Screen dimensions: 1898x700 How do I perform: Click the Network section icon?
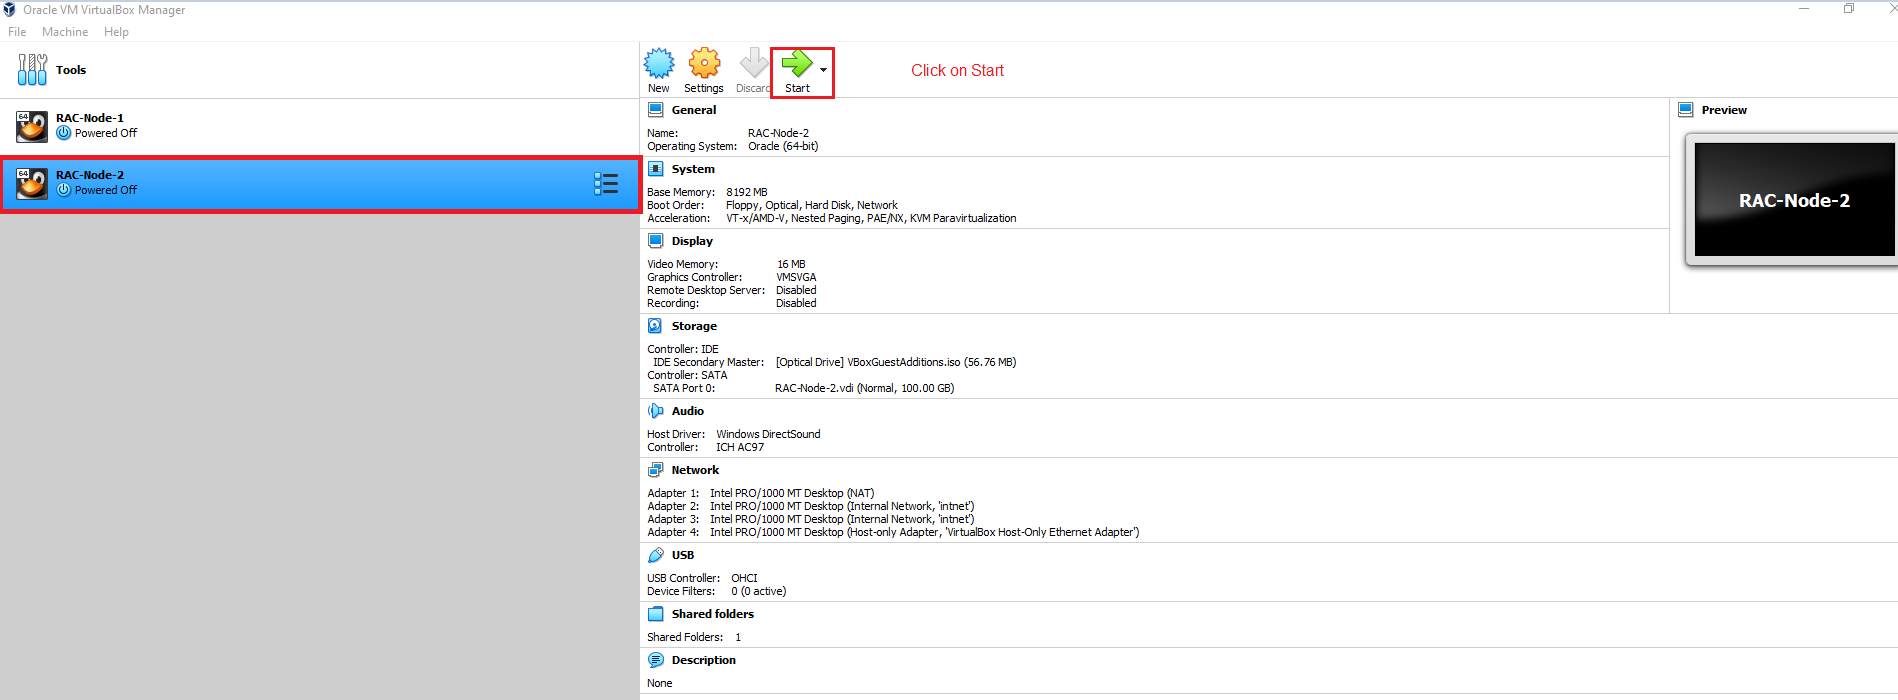coord(656,470)
